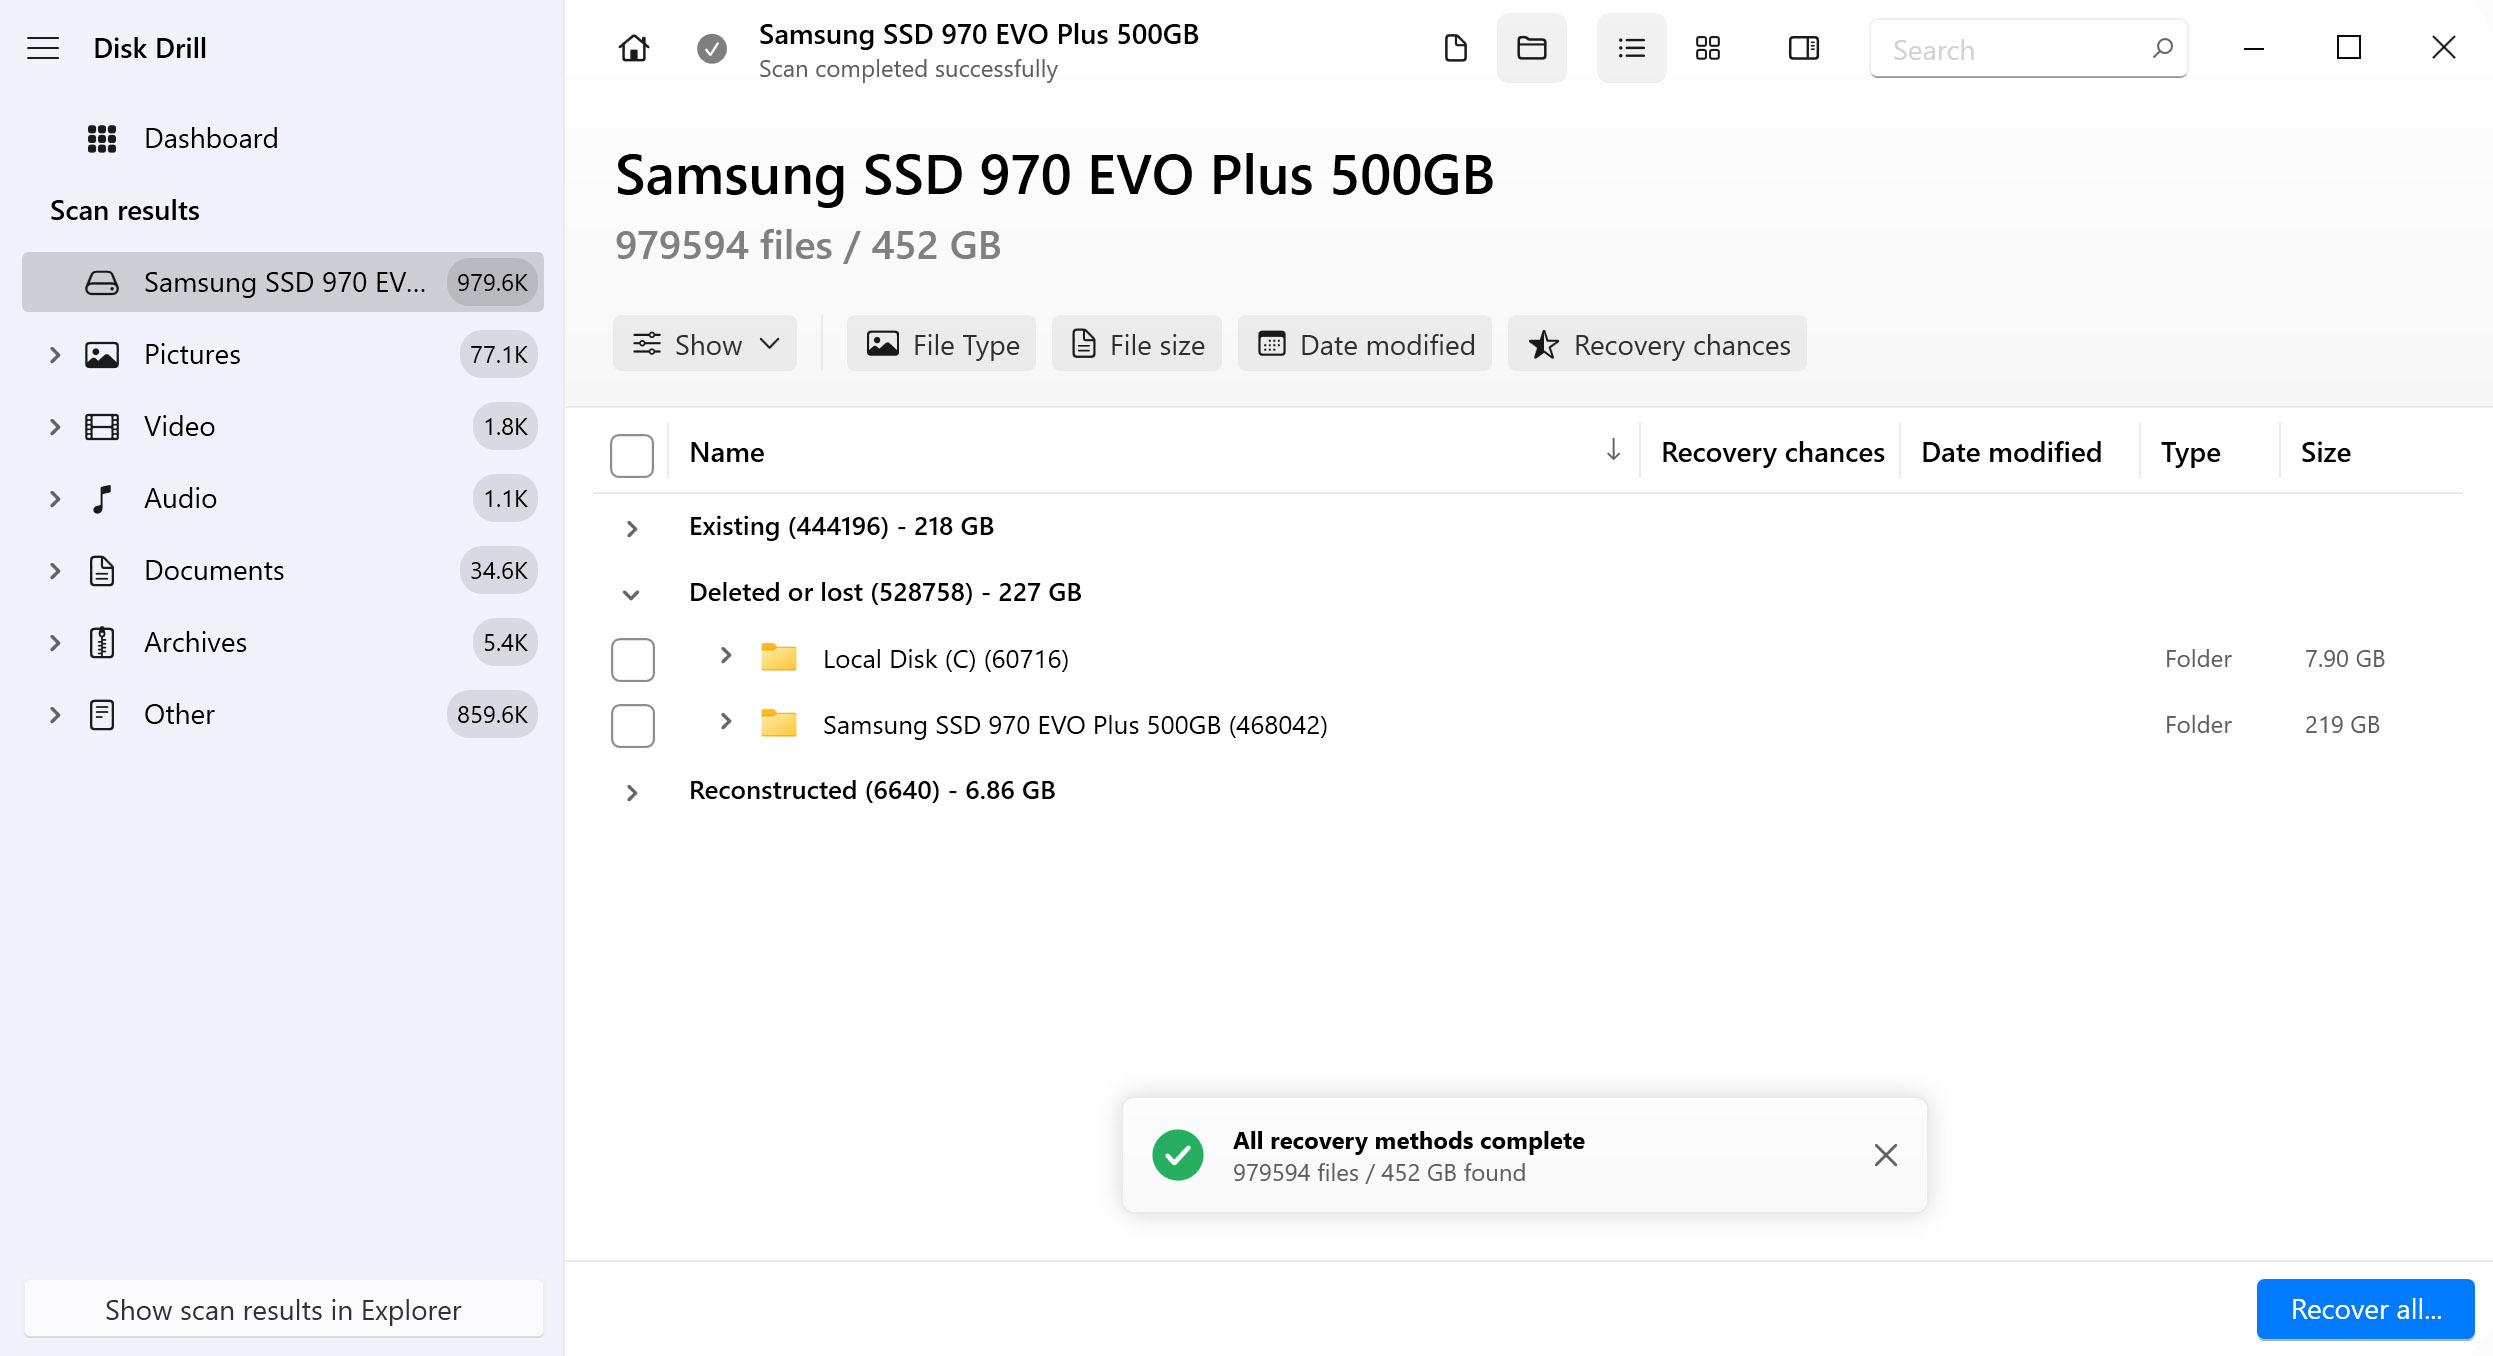
Task: Select grid view layout icon
Action: pyautogui.click(x=1708, y=48)
